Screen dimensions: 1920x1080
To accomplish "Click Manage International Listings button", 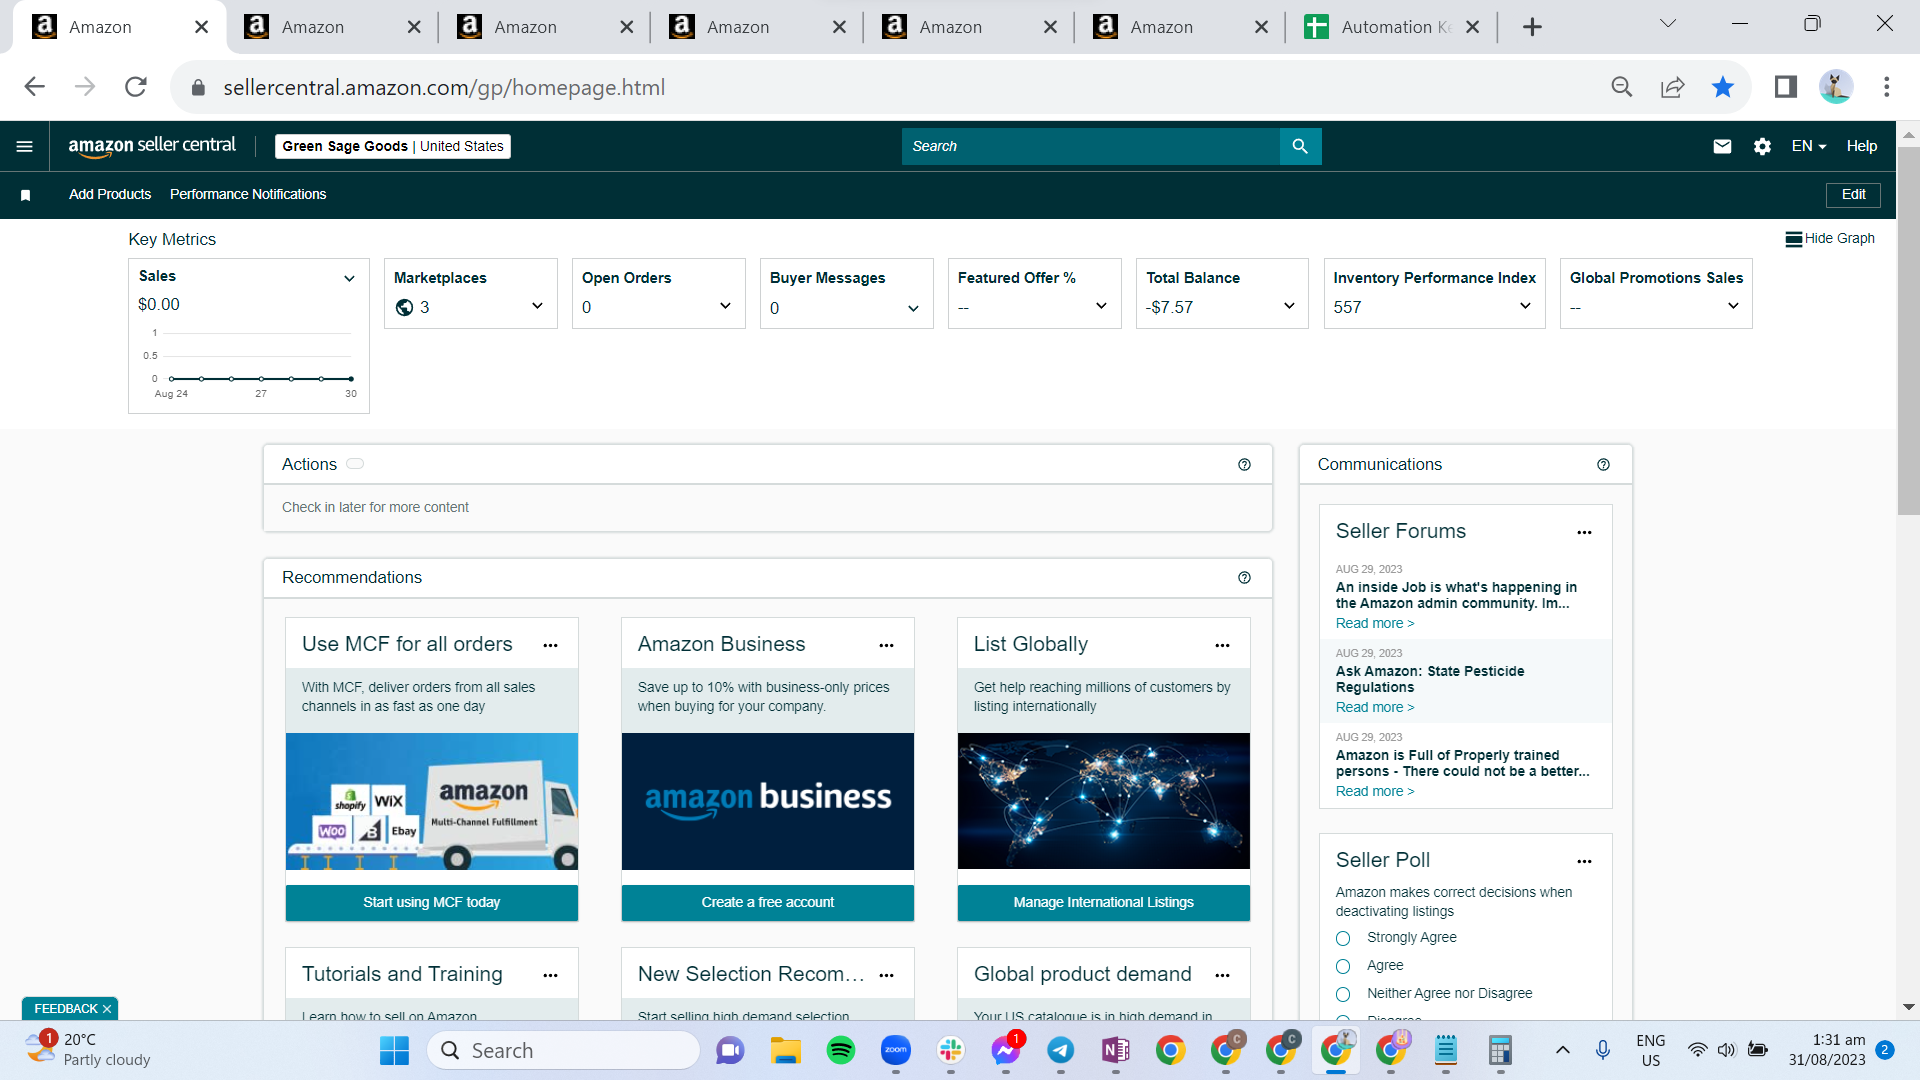I will tap(1104, 902).
